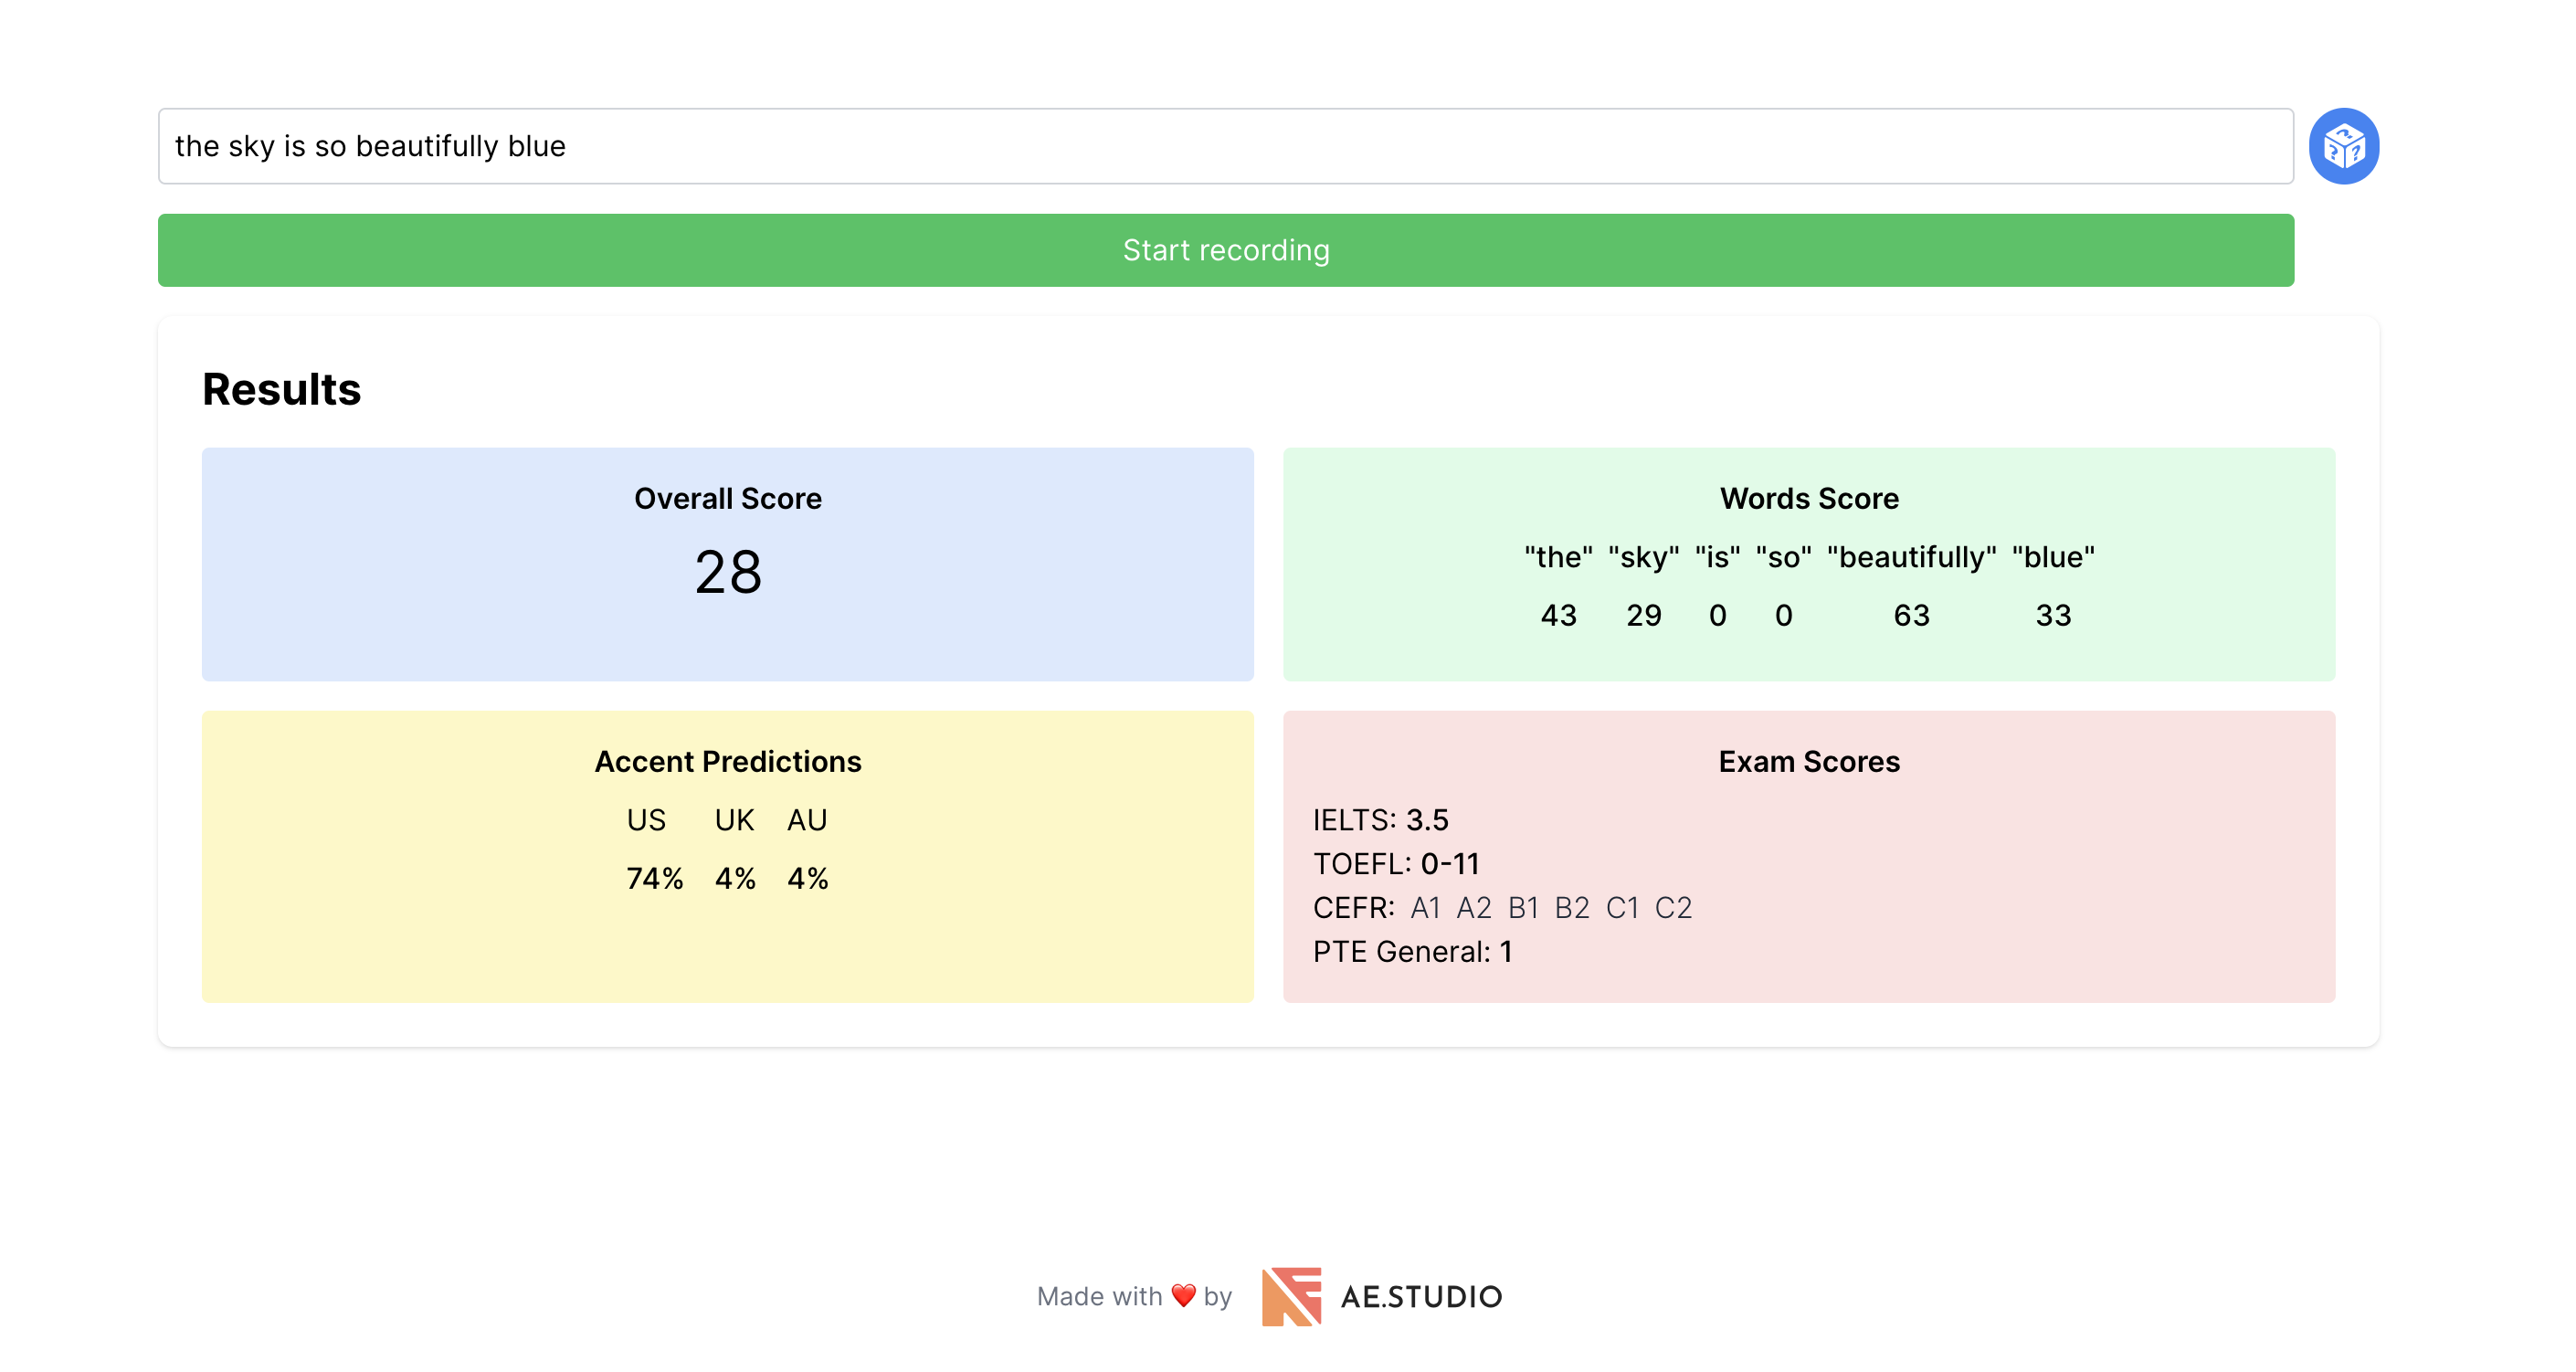Click the blue dice random sentence icon
2576x1372 pixels.
(x=2345, y=146)
